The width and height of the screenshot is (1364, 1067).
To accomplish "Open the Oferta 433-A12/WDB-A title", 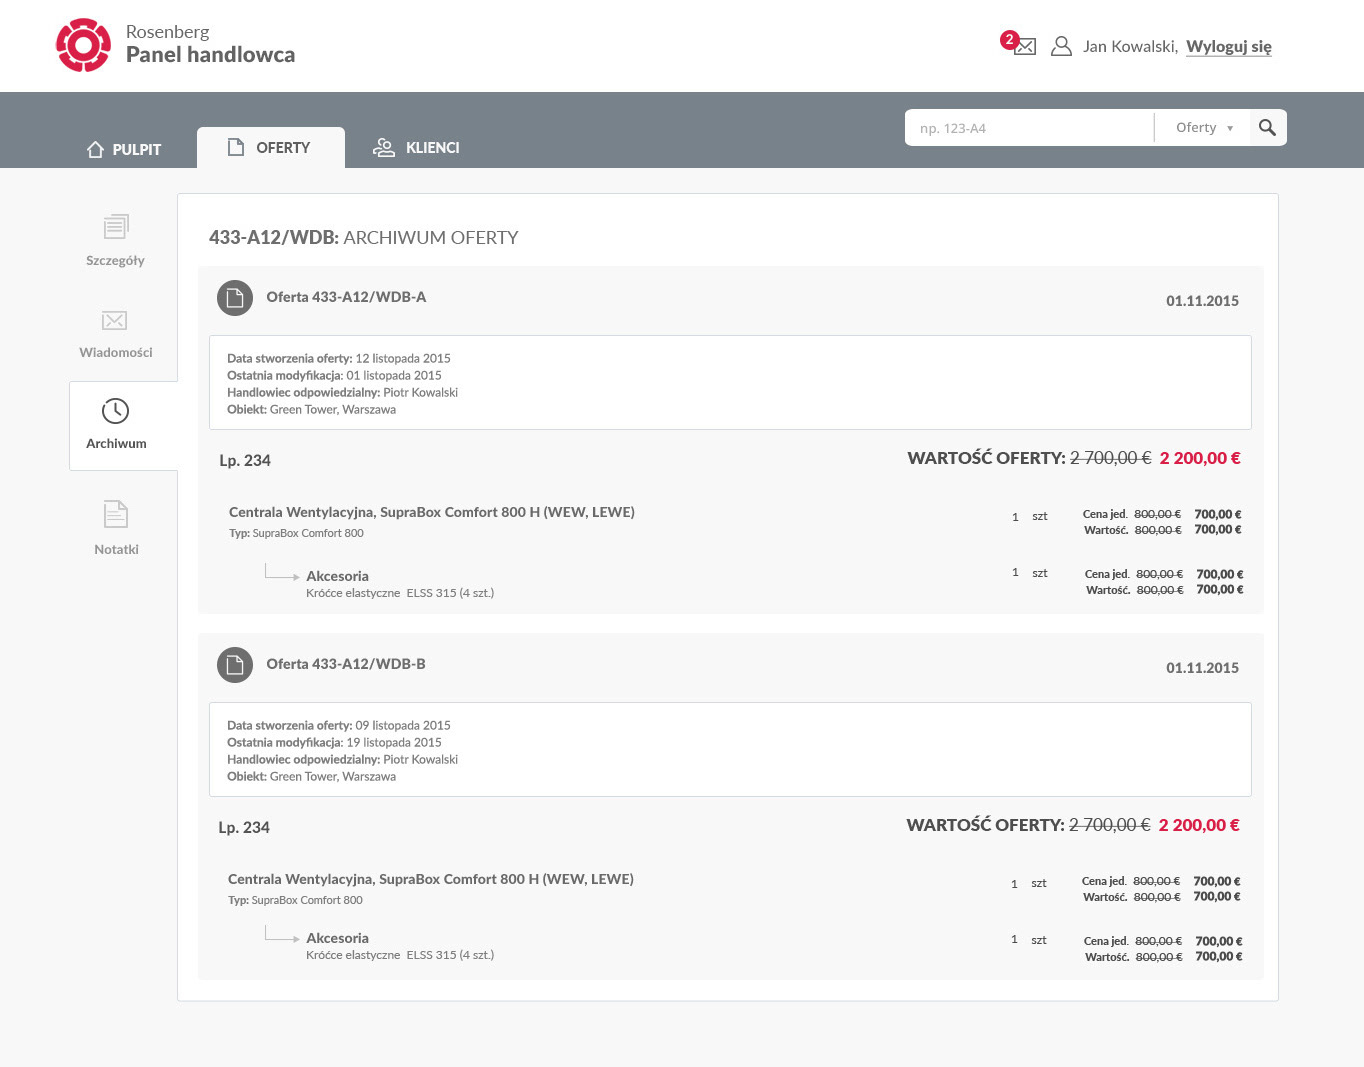I will 346,297.
